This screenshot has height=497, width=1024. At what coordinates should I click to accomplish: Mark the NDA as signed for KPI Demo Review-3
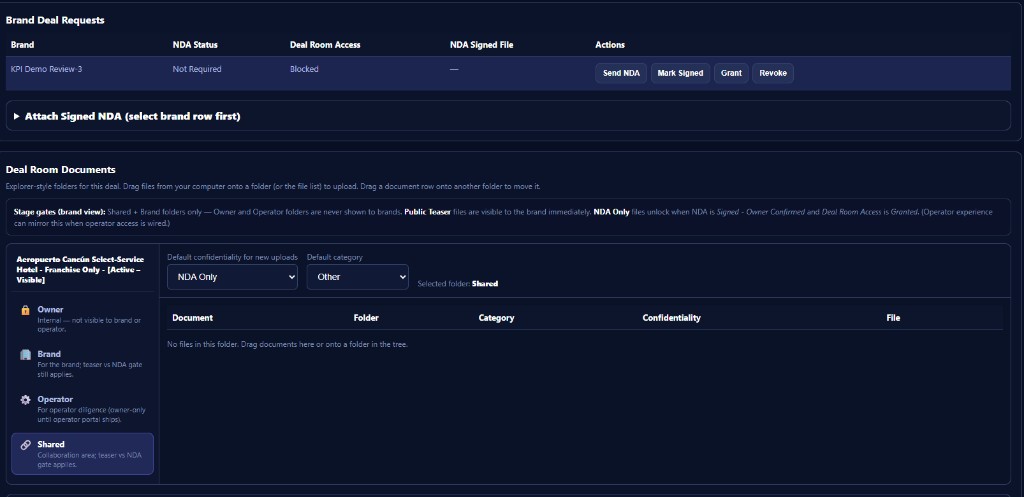click(680, 73)
